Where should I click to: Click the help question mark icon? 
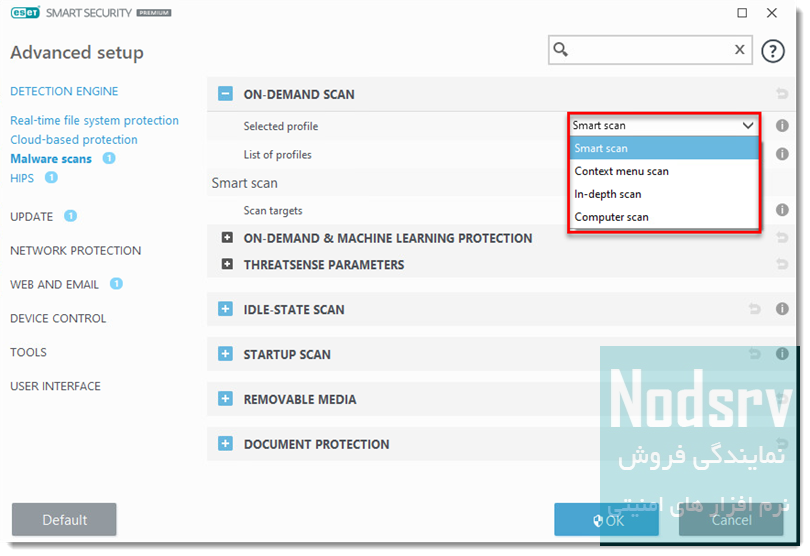773,51
